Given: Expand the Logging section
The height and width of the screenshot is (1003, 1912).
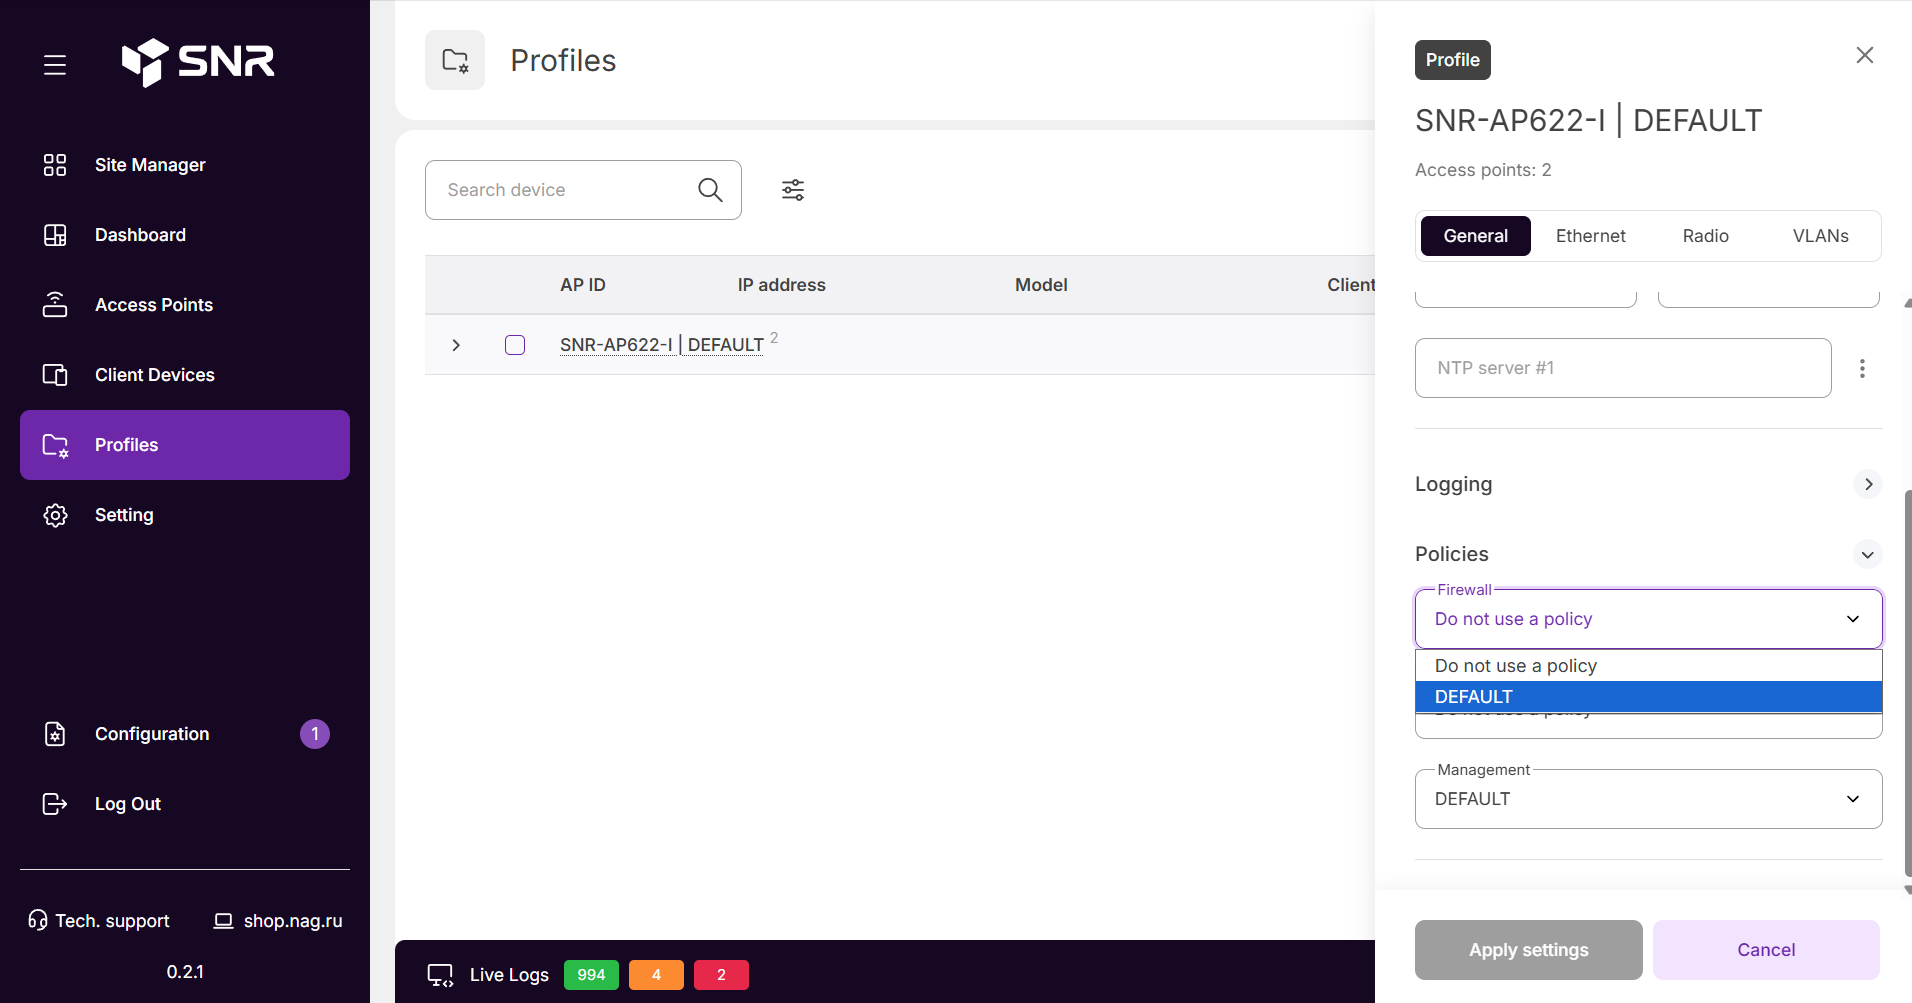Looking at the screenshot, I should click(1868, 484).
